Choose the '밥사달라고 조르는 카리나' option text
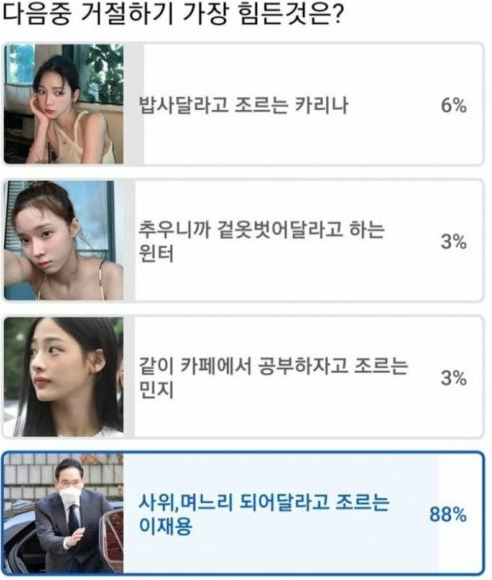This screenshot has width=492, height=580. click(243, 105)
